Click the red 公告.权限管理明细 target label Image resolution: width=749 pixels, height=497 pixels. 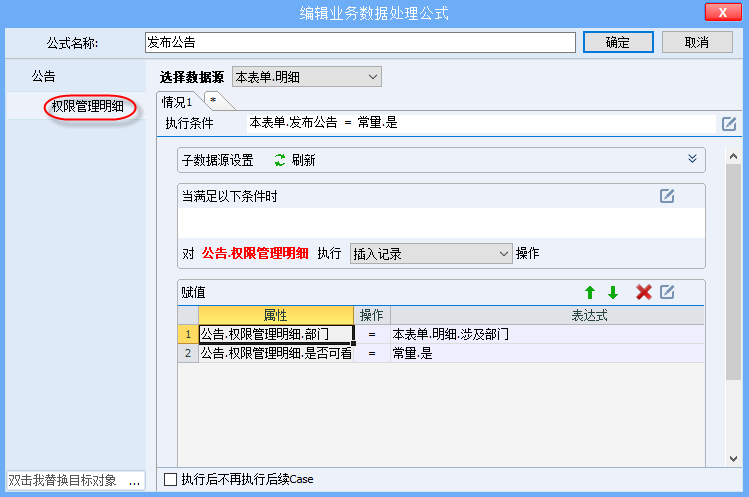point(255,253)
